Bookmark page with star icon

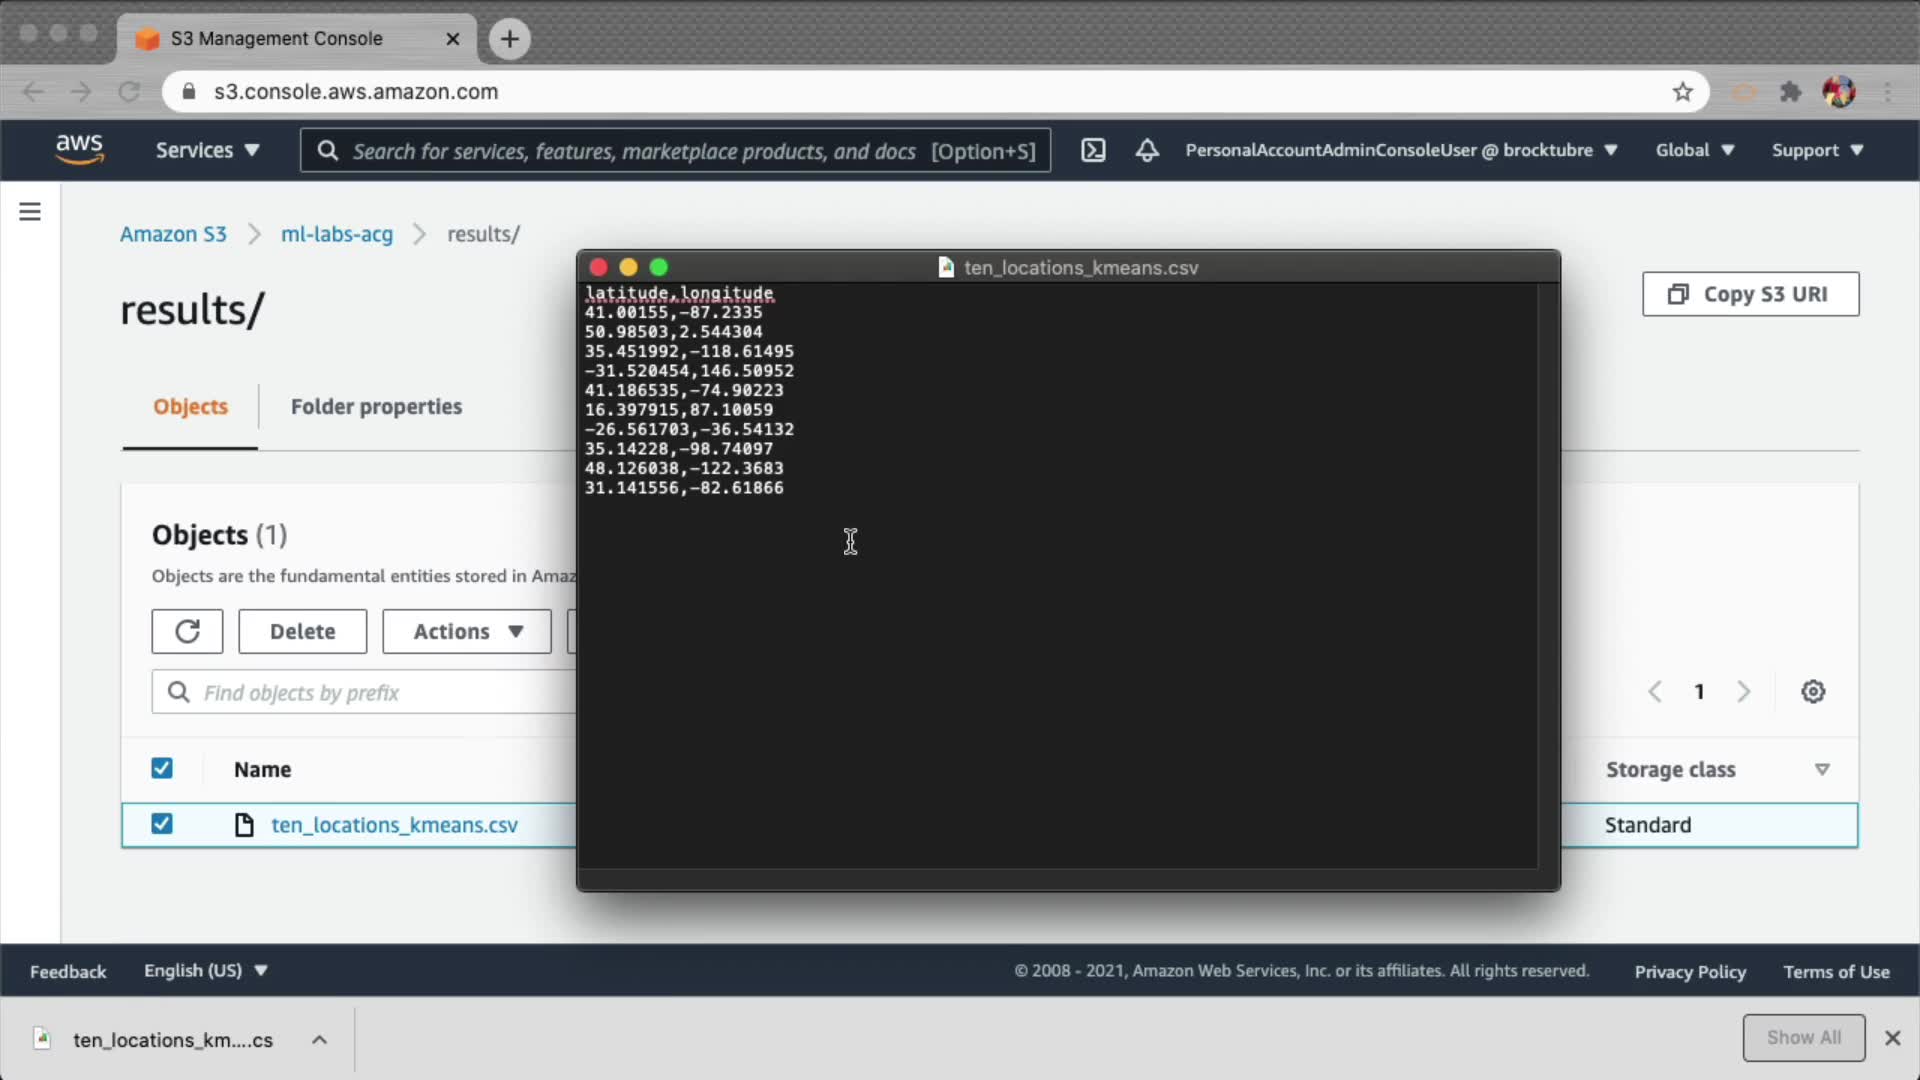(x=1683, y=92)
